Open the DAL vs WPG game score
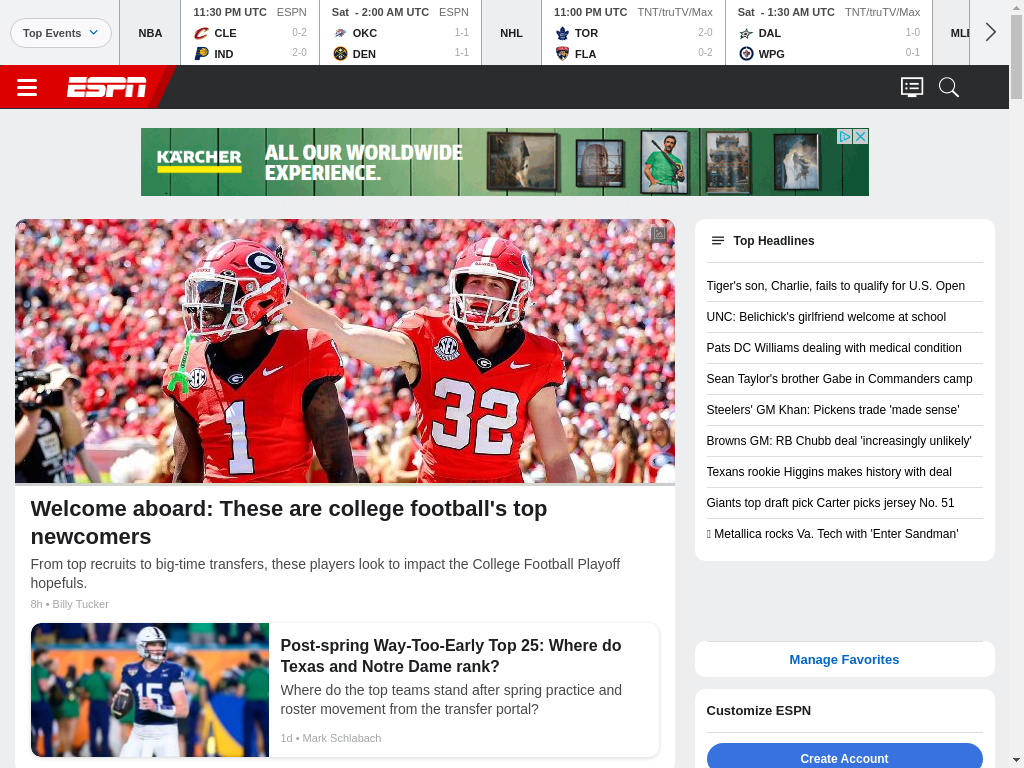1024x768 pixels. coord(829,33)
